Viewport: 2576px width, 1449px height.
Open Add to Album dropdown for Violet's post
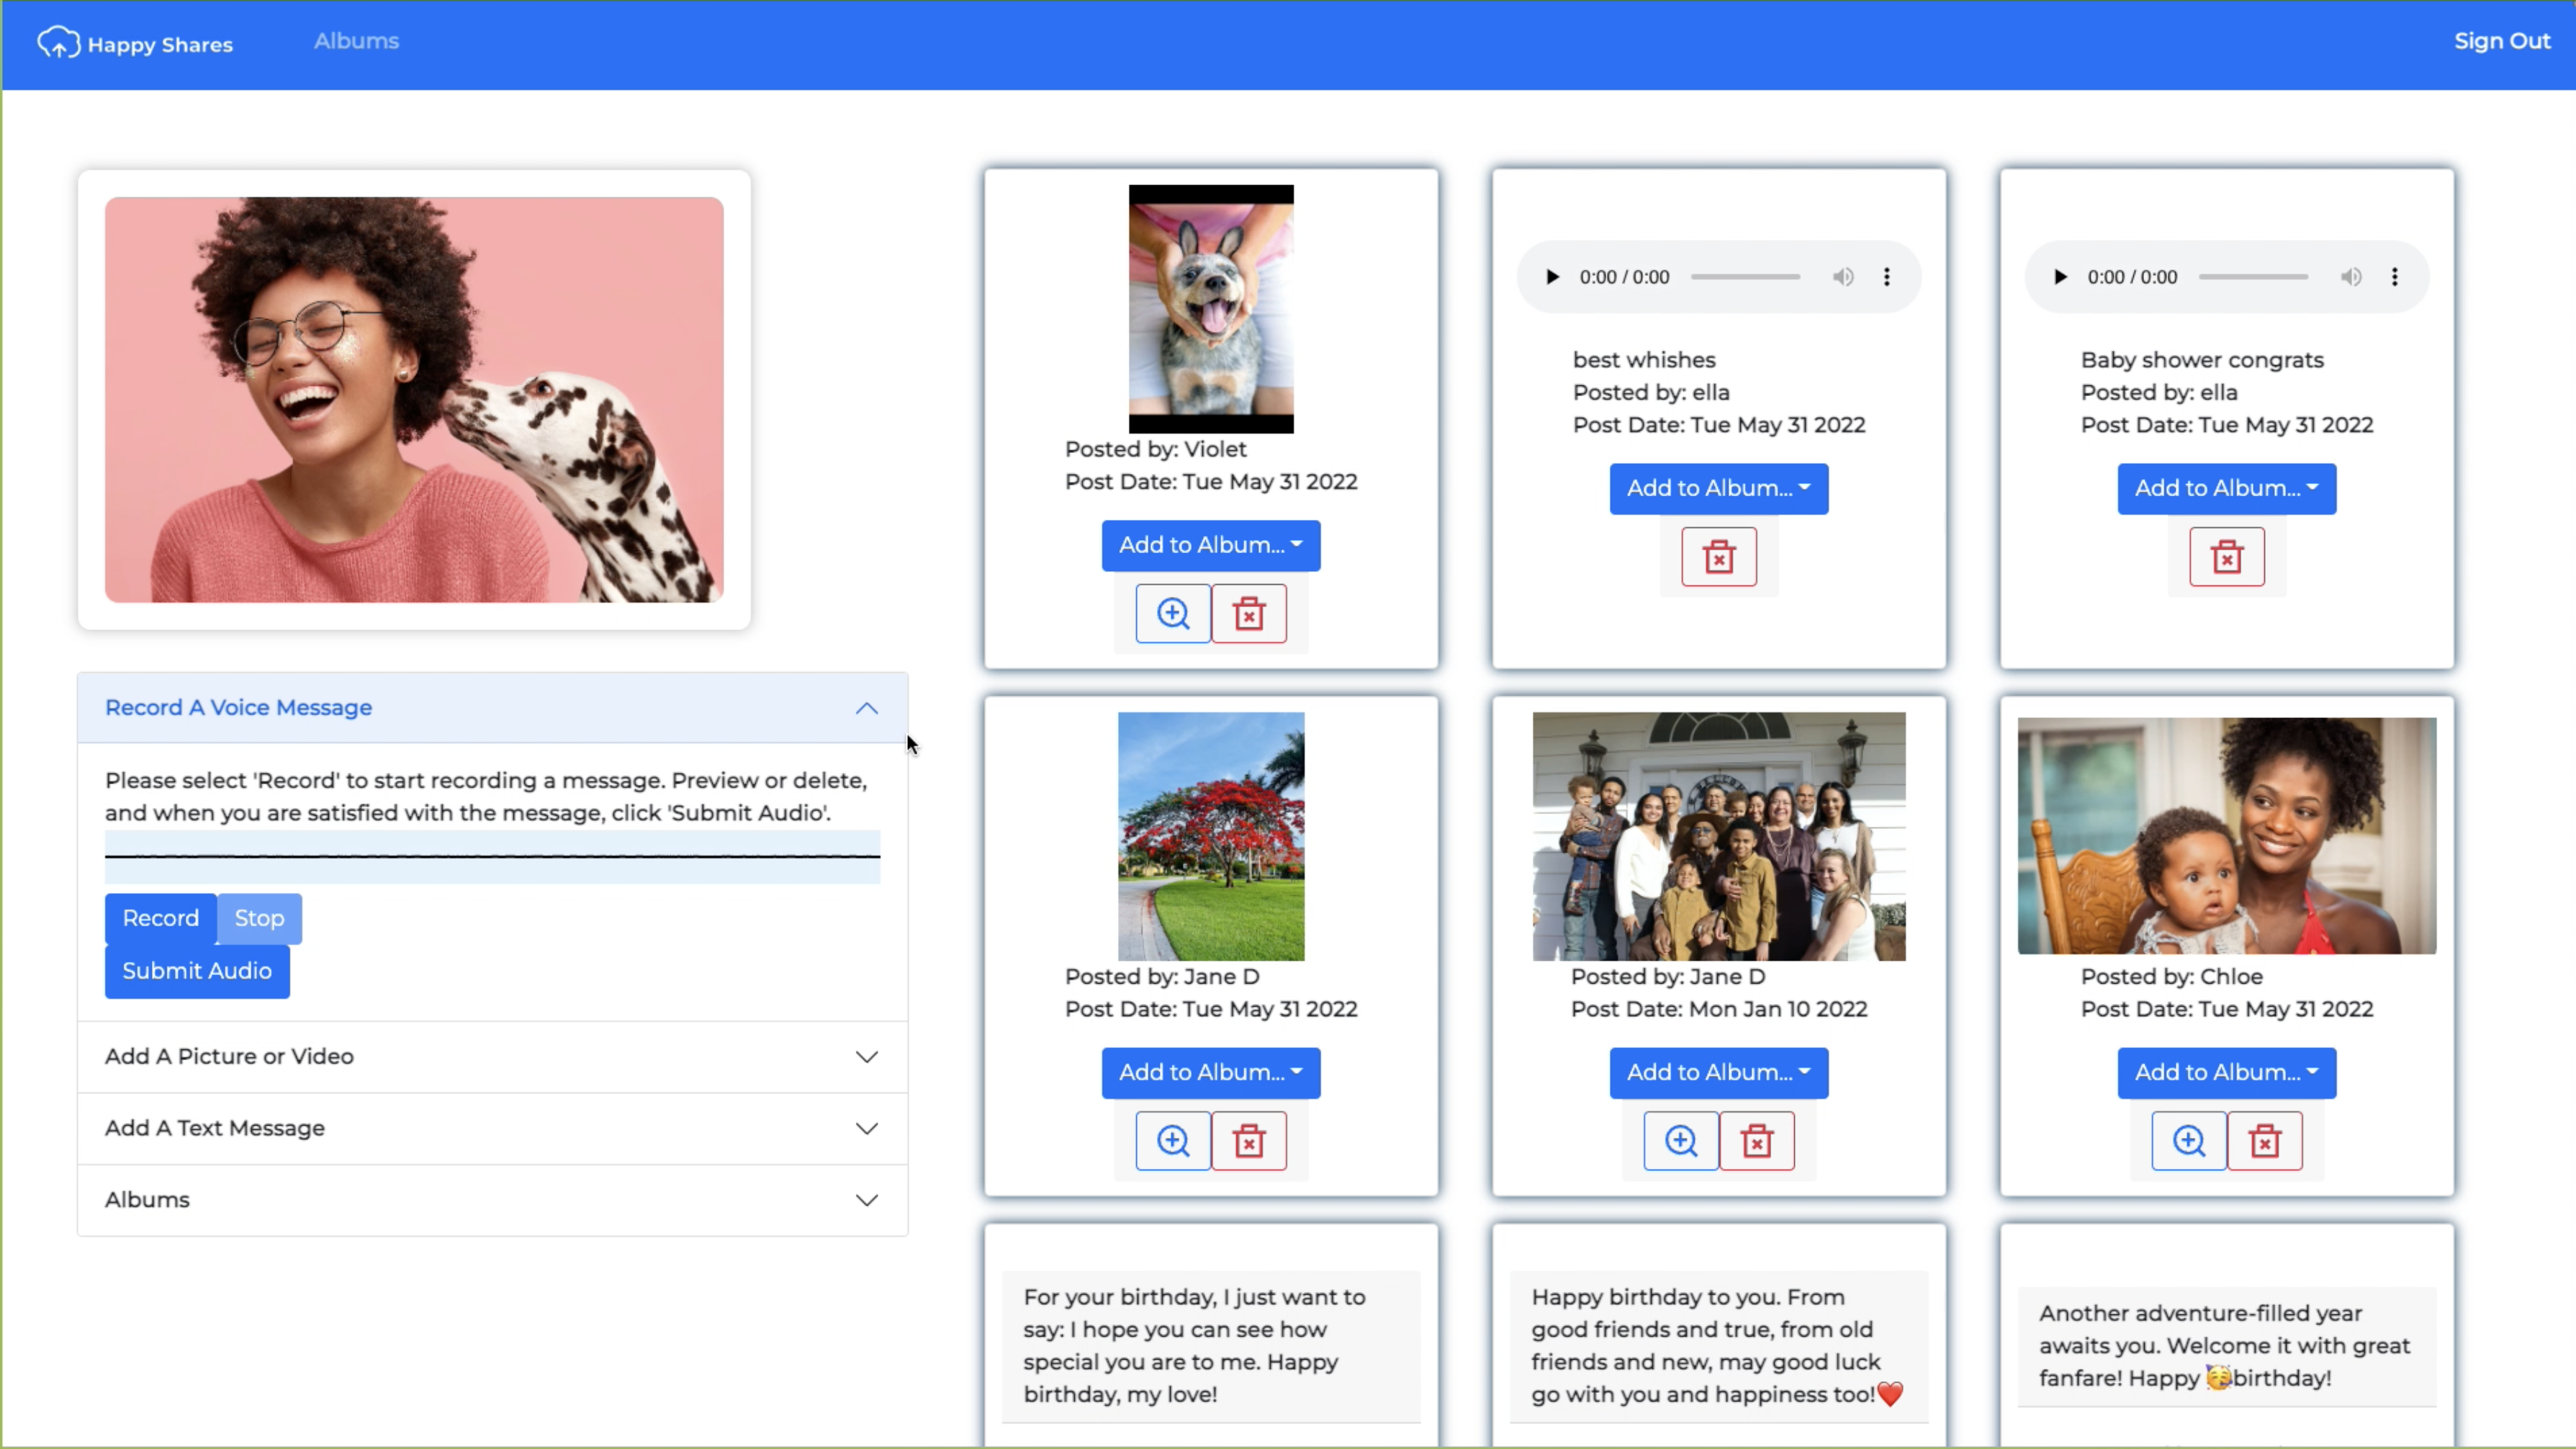point(1211,545)
